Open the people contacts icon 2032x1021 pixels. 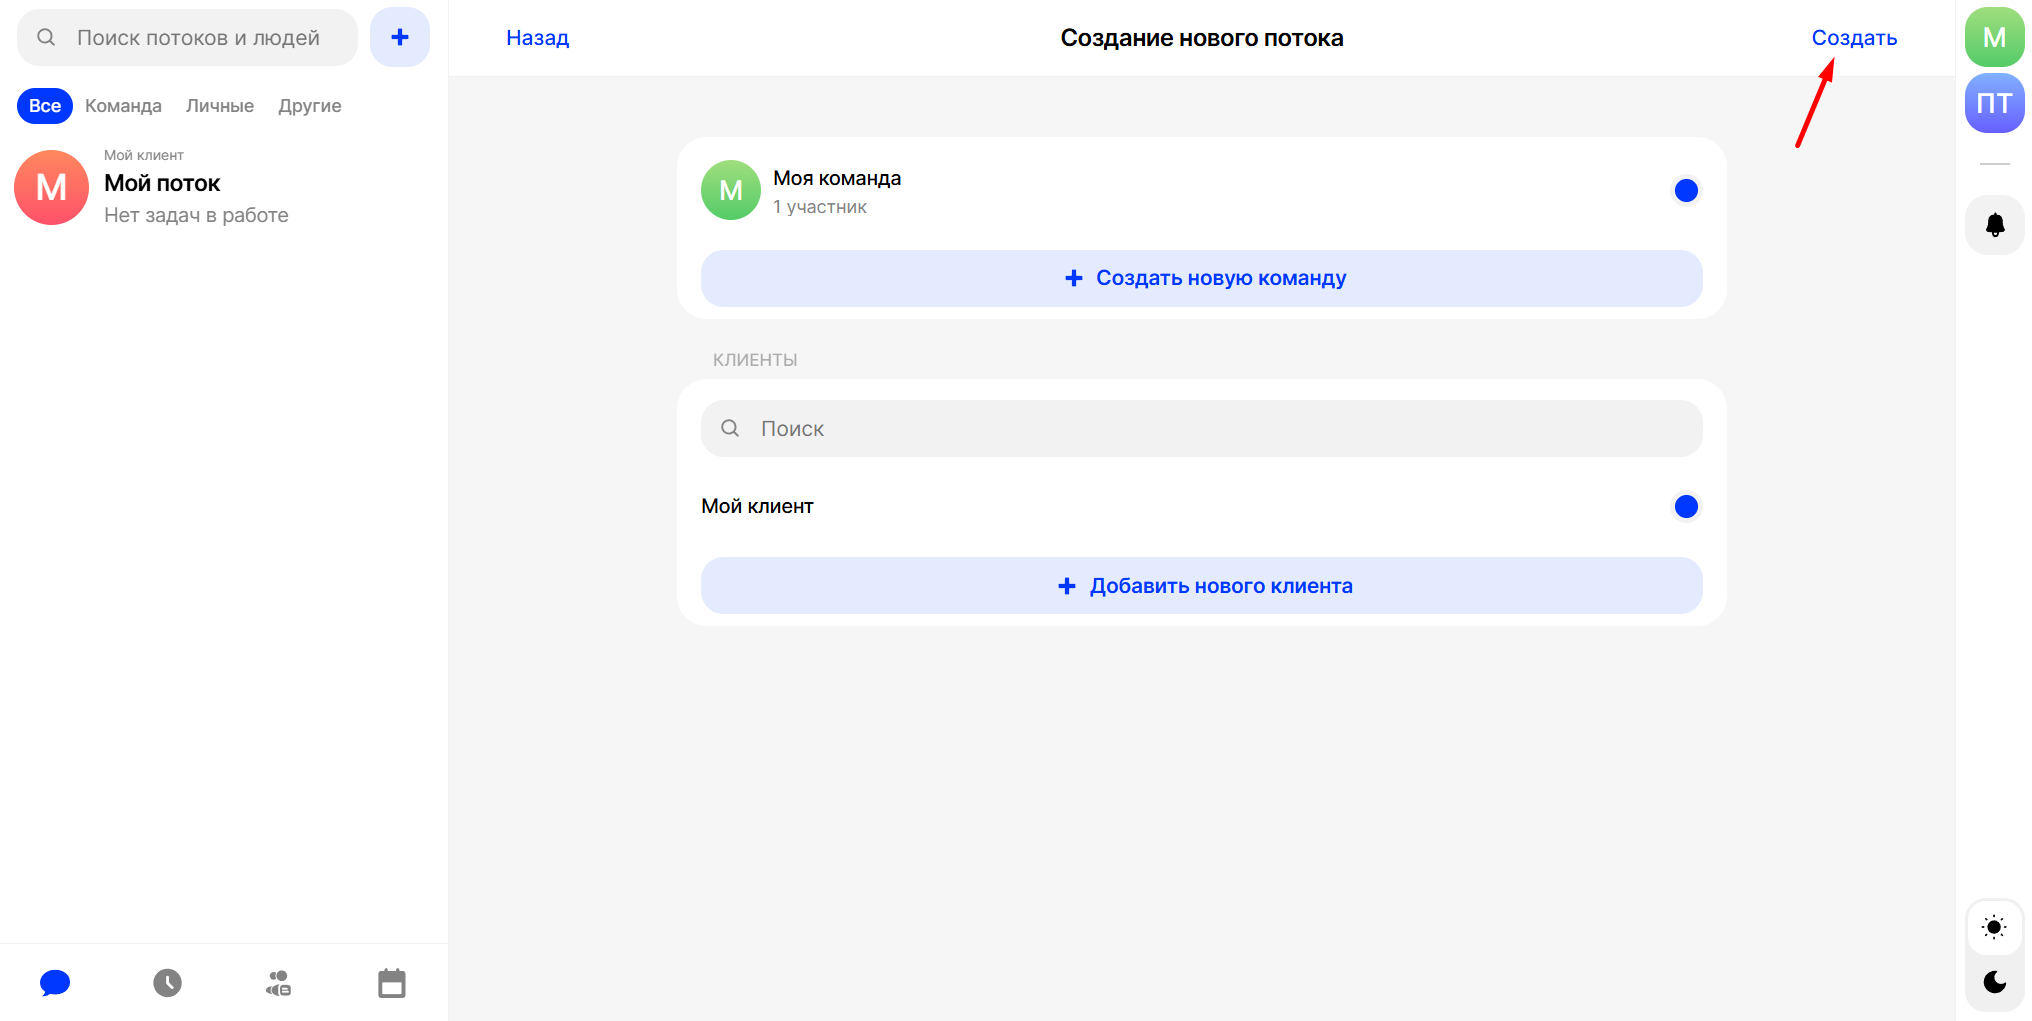(x=279, y=983)
